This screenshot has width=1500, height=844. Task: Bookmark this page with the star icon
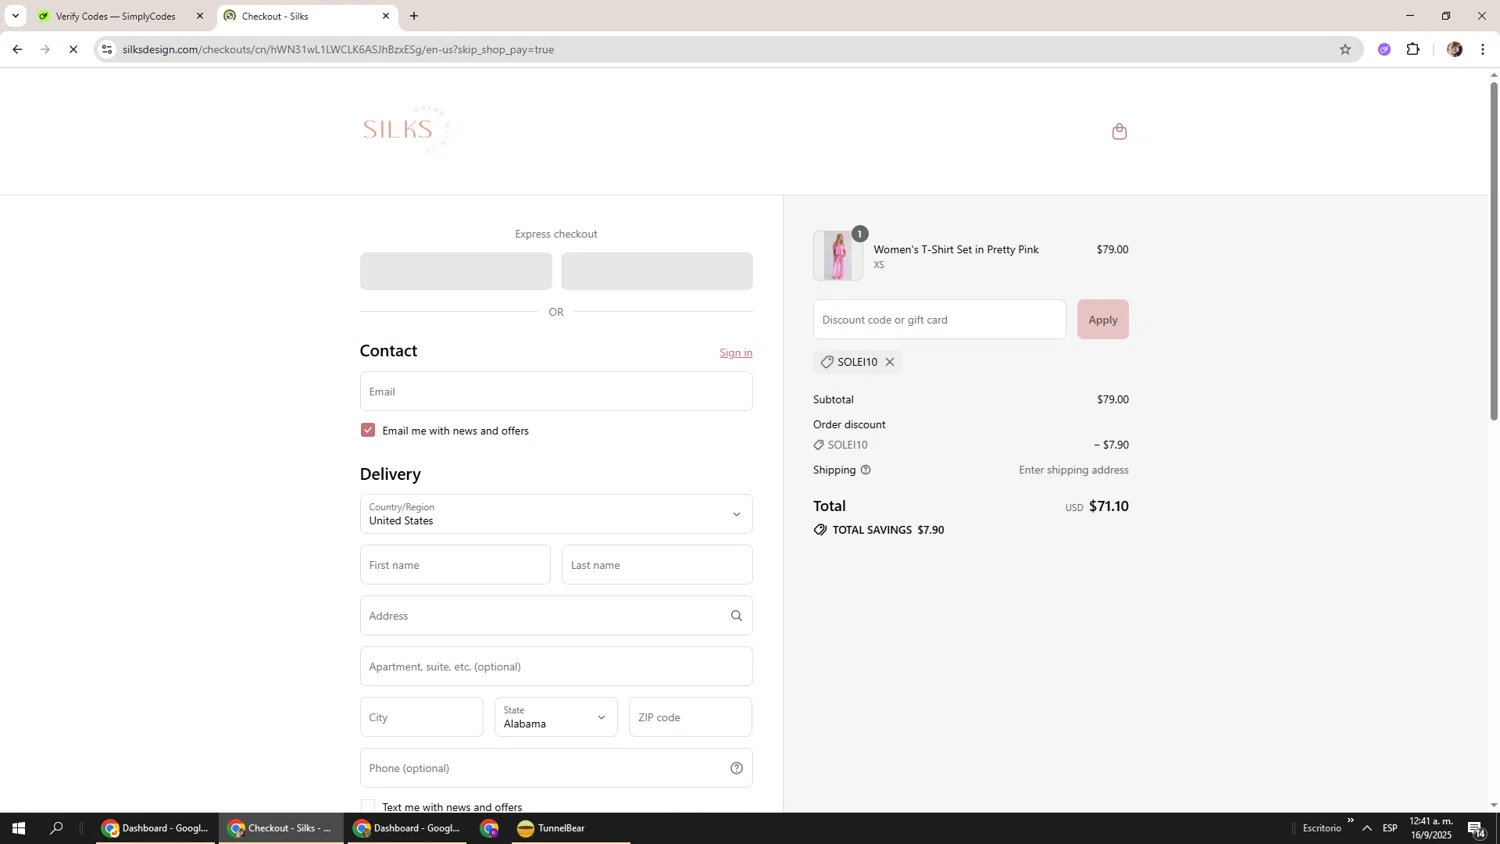pyautogui.click(x=1345, y=49)
